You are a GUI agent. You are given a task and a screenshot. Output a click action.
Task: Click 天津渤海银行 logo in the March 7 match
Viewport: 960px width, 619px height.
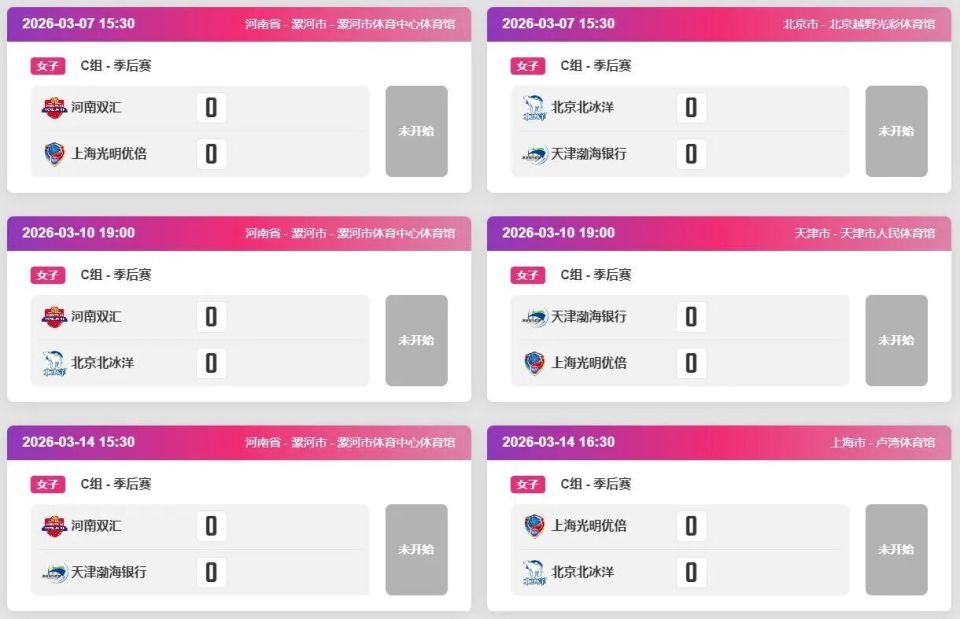[534, 154]
